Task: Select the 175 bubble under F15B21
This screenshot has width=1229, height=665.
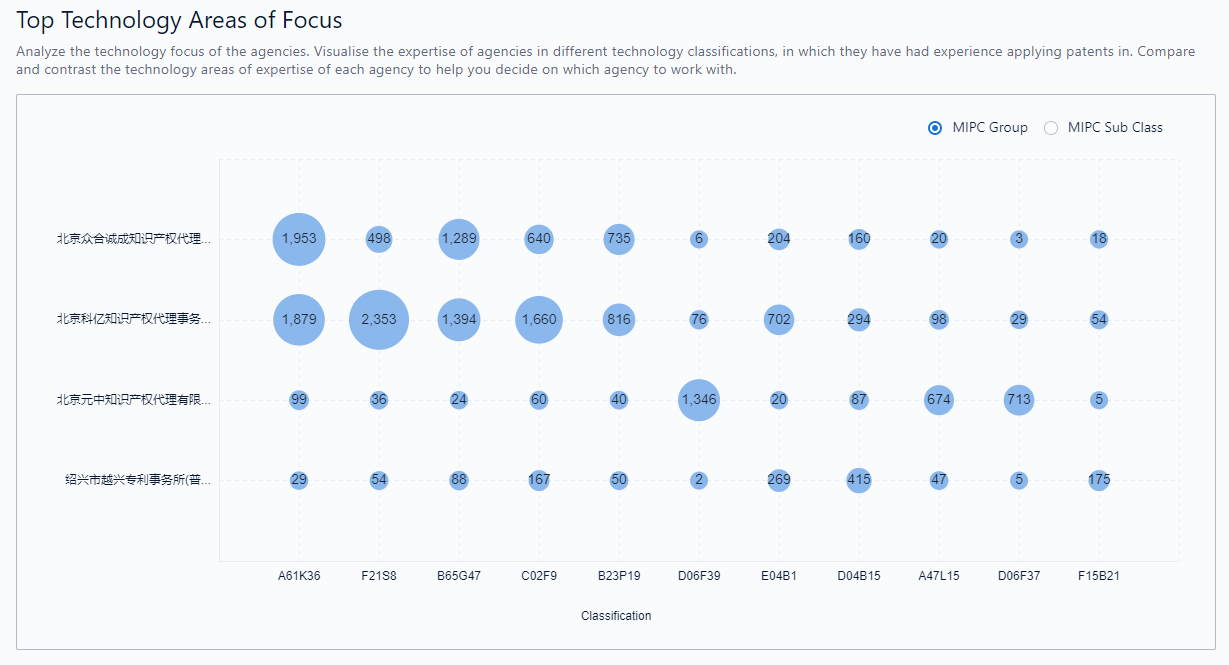Action: [x=1099, y=480]
